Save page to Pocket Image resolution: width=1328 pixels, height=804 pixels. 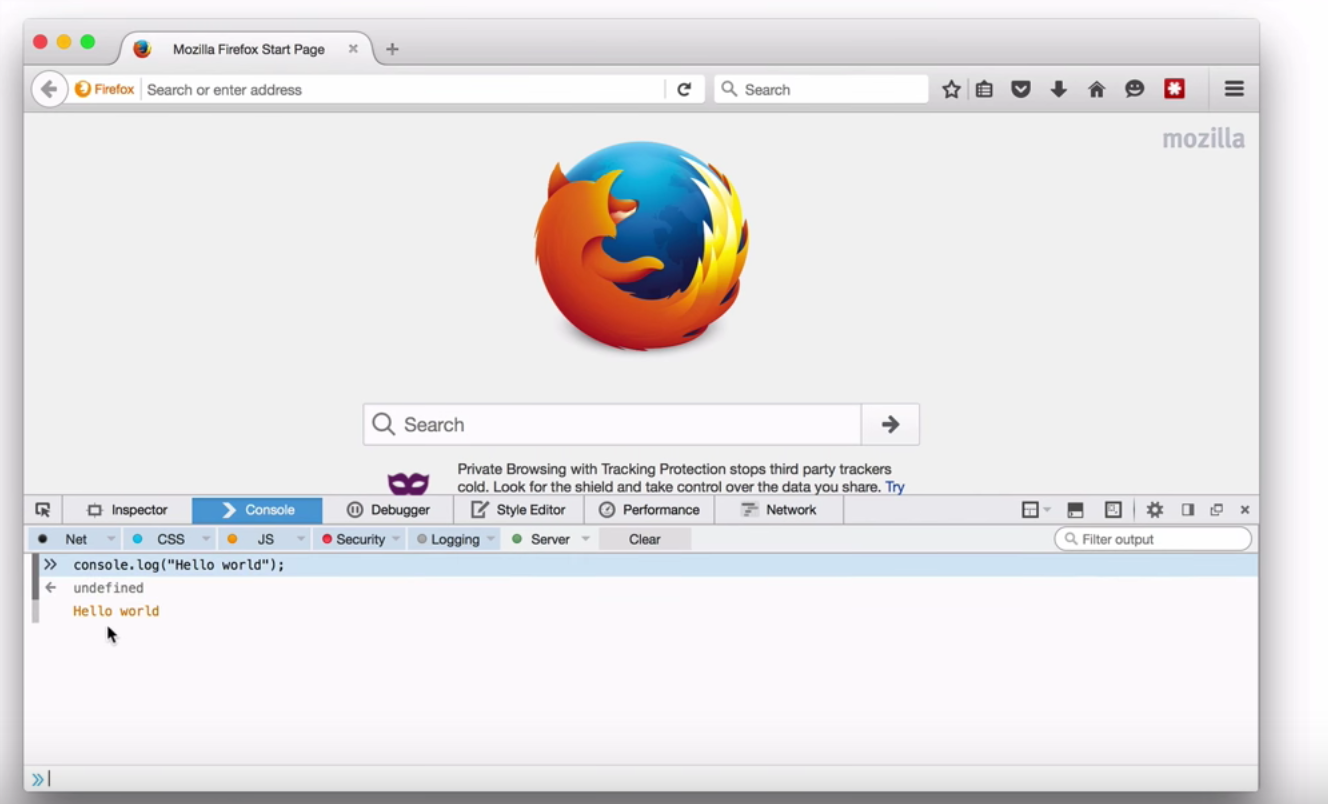click(1021, 89)
